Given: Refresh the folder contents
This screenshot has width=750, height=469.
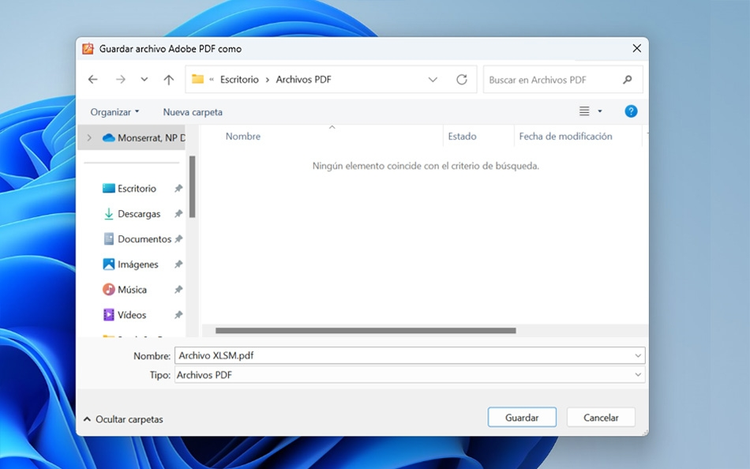Looking at the screenshot, I should tap(462, 79).
